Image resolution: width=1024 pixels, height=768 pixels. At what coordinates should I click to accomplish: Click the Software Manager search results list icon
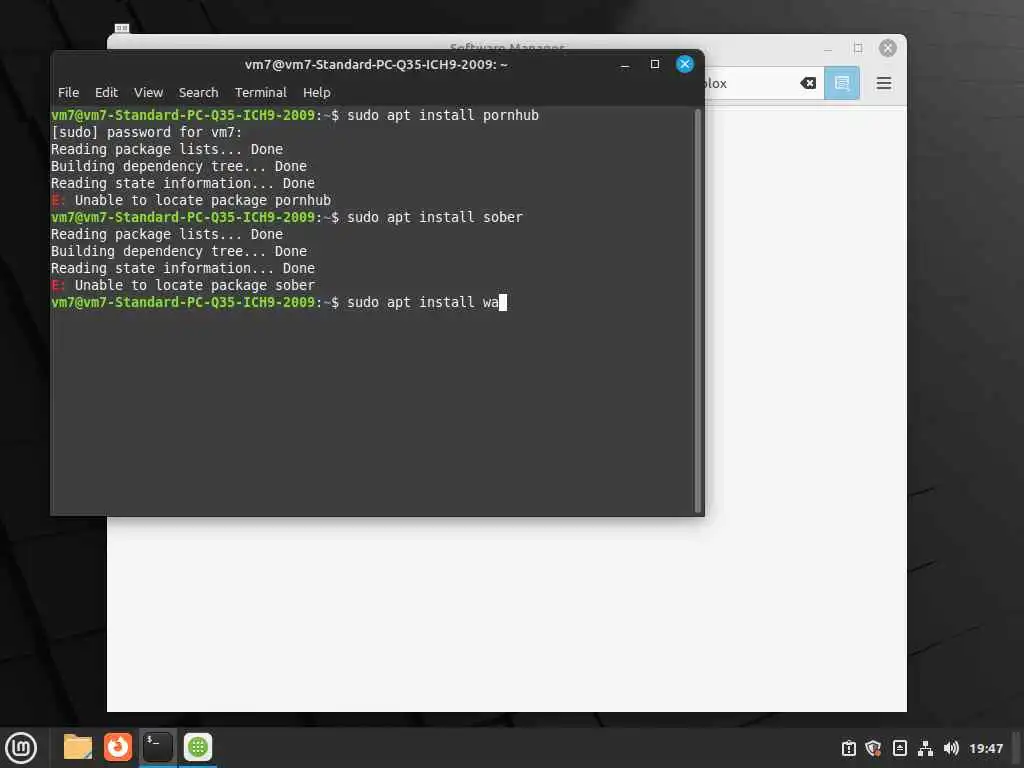pyautogui.click(x=842, y=83)
